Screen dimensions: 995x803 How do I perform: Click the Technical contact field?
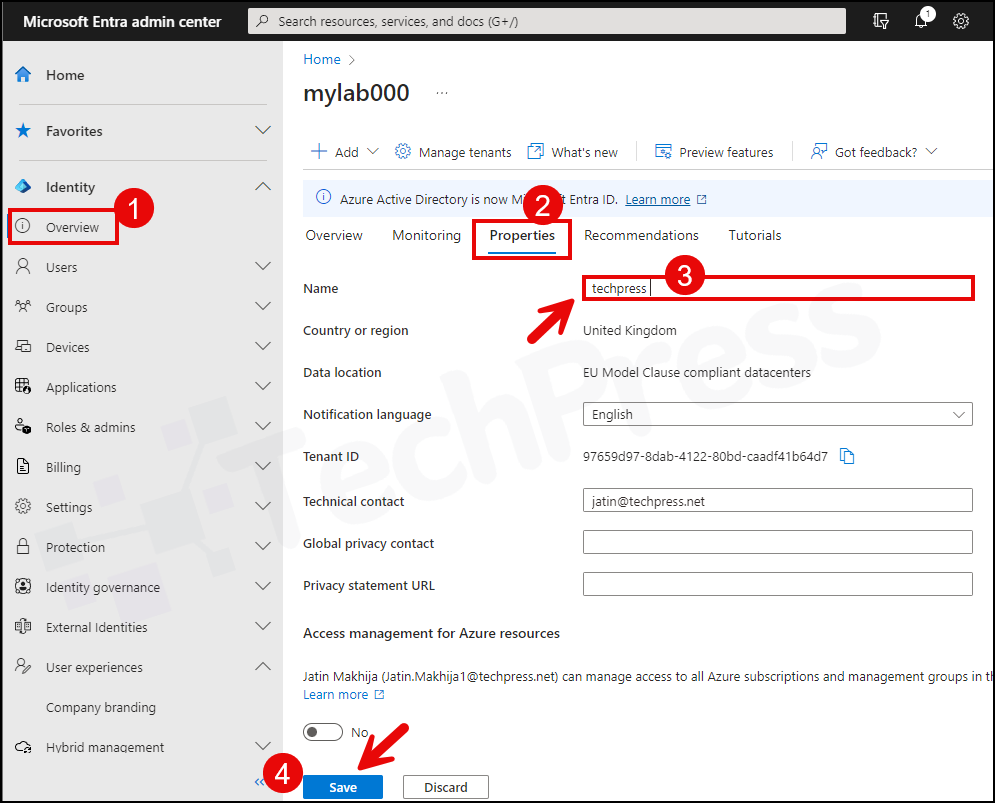[777, 500]
